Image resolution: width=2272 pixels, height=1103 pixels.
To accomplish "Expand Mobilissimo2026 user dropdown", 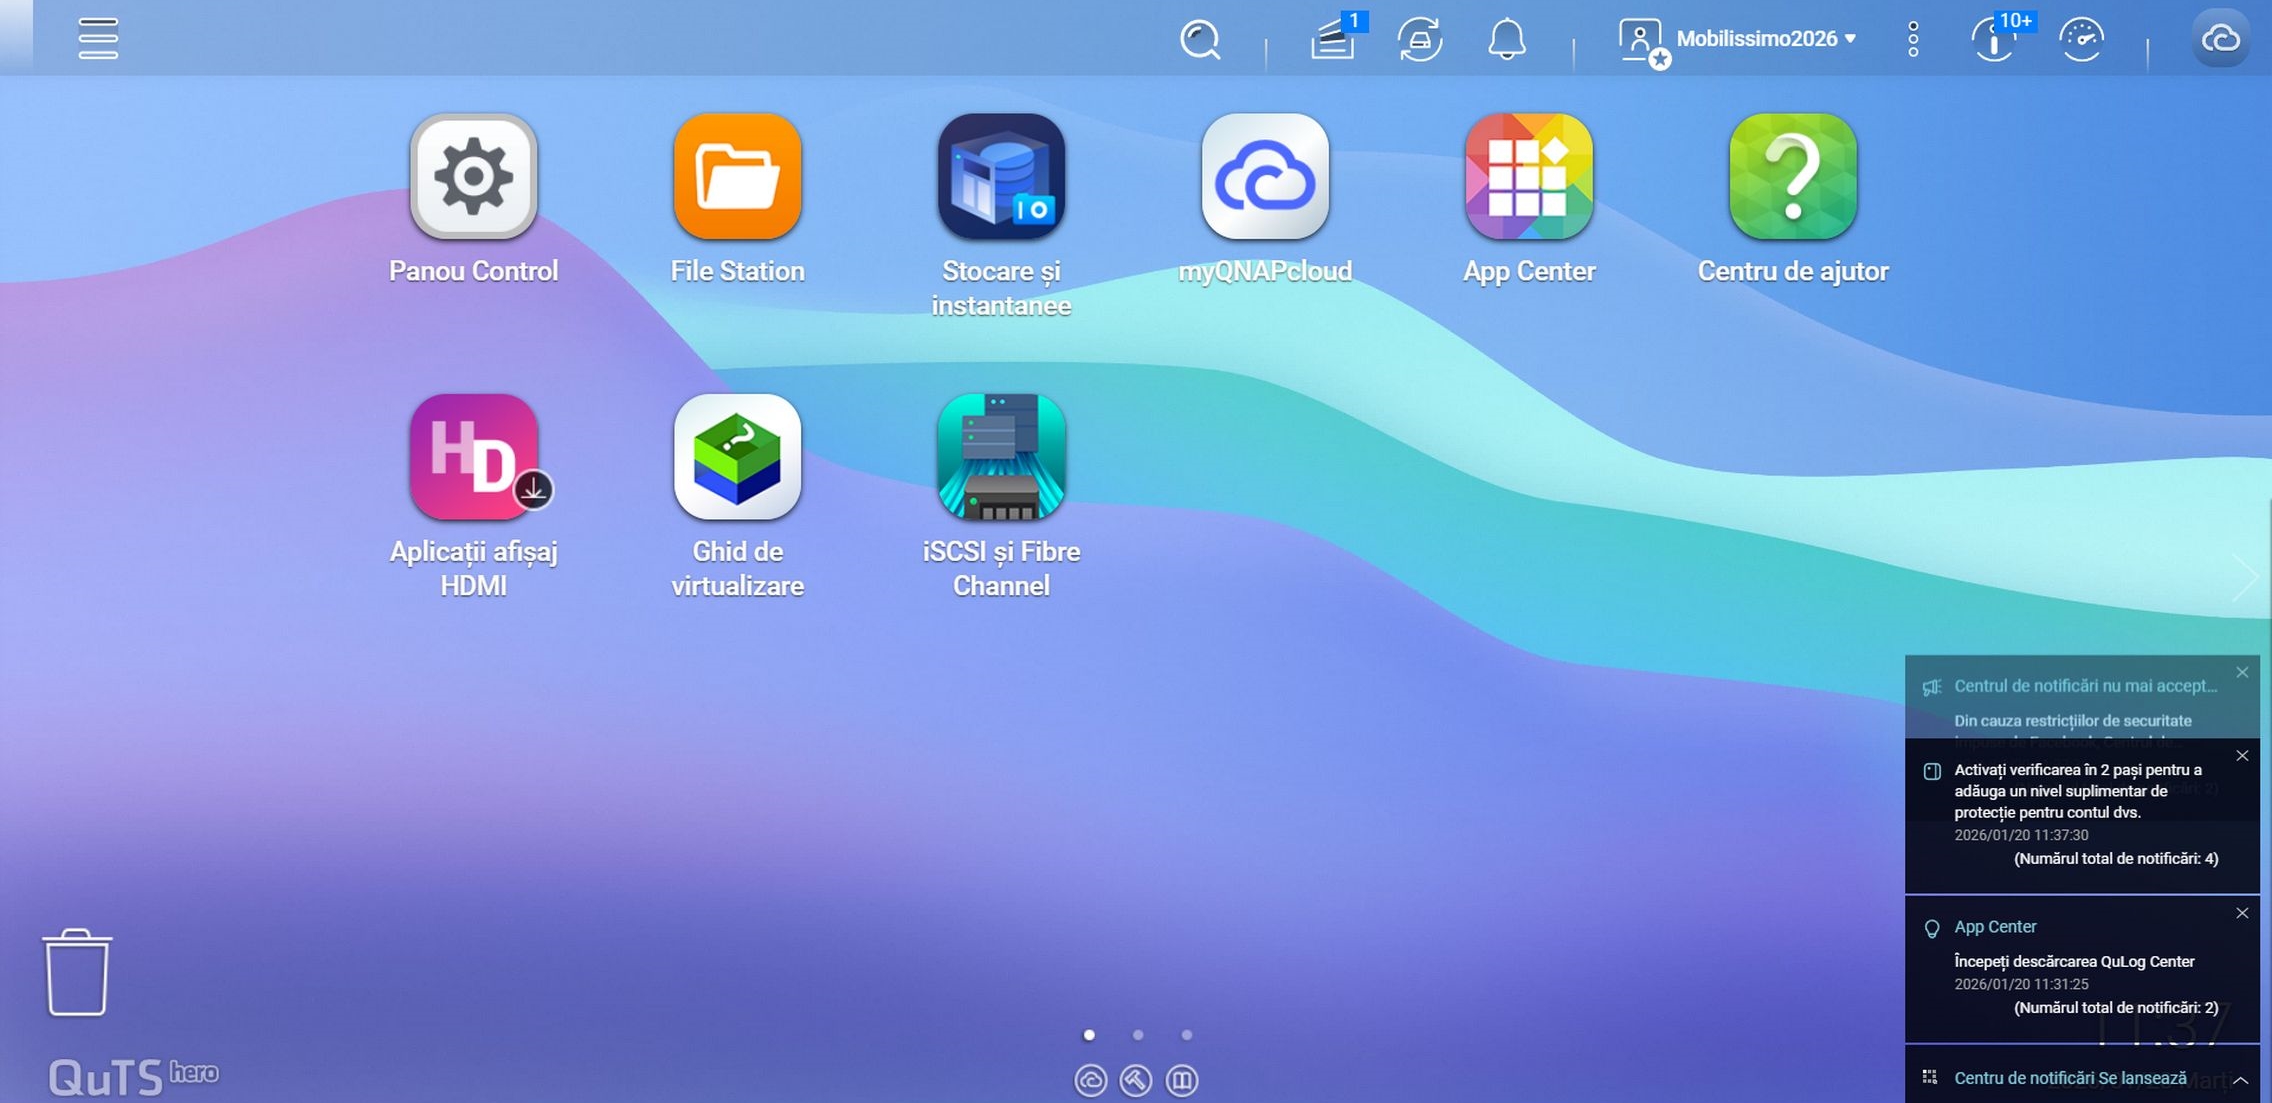I will (x=1765, y=39).
